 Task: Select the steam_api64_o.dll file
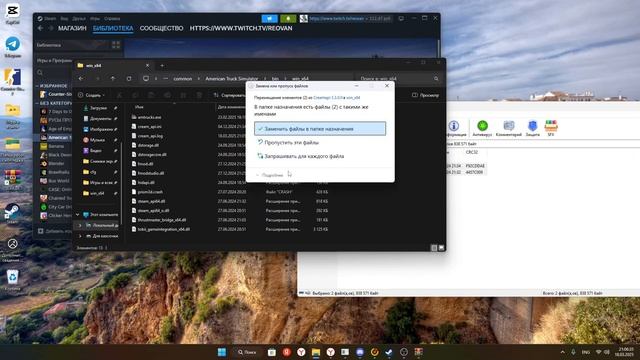coord(153,211)
